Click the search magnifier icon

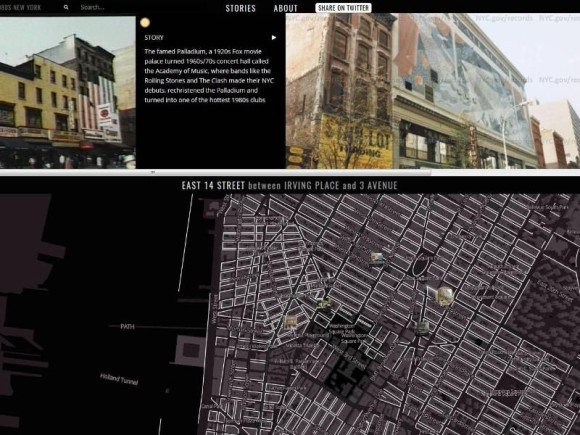coord(66,7)
